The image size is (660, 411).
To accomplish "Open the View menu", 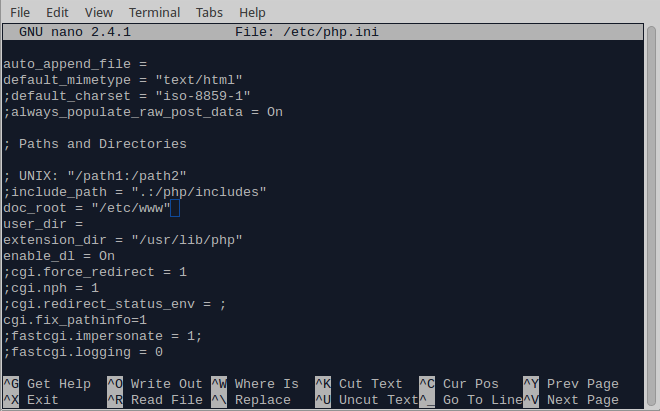I will [x=98, y=13].
